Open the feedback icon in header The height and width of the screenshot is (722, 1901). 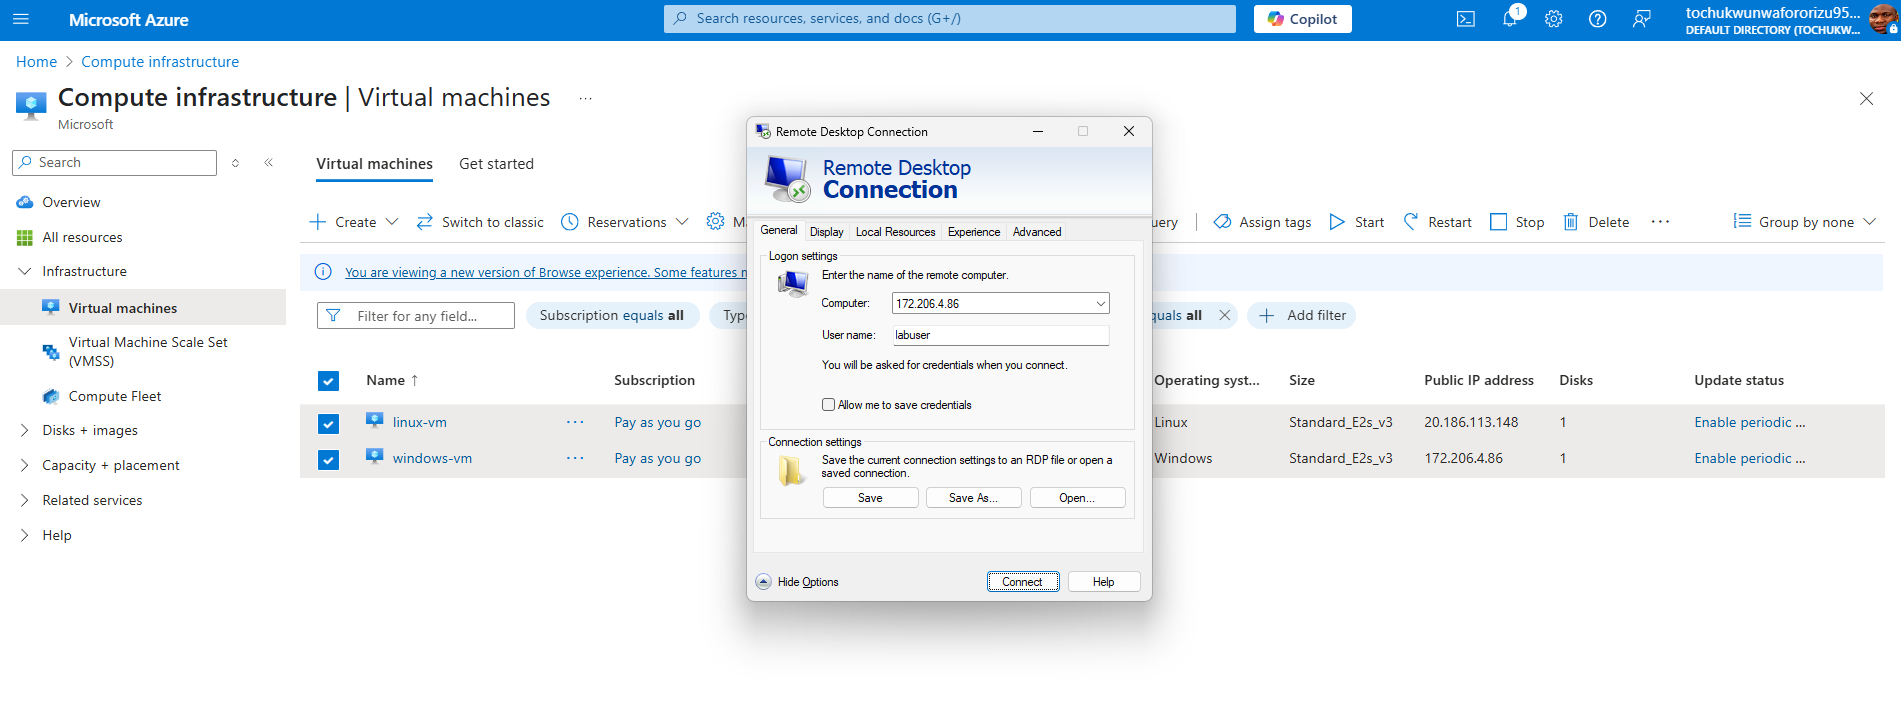pos(1641,19)
